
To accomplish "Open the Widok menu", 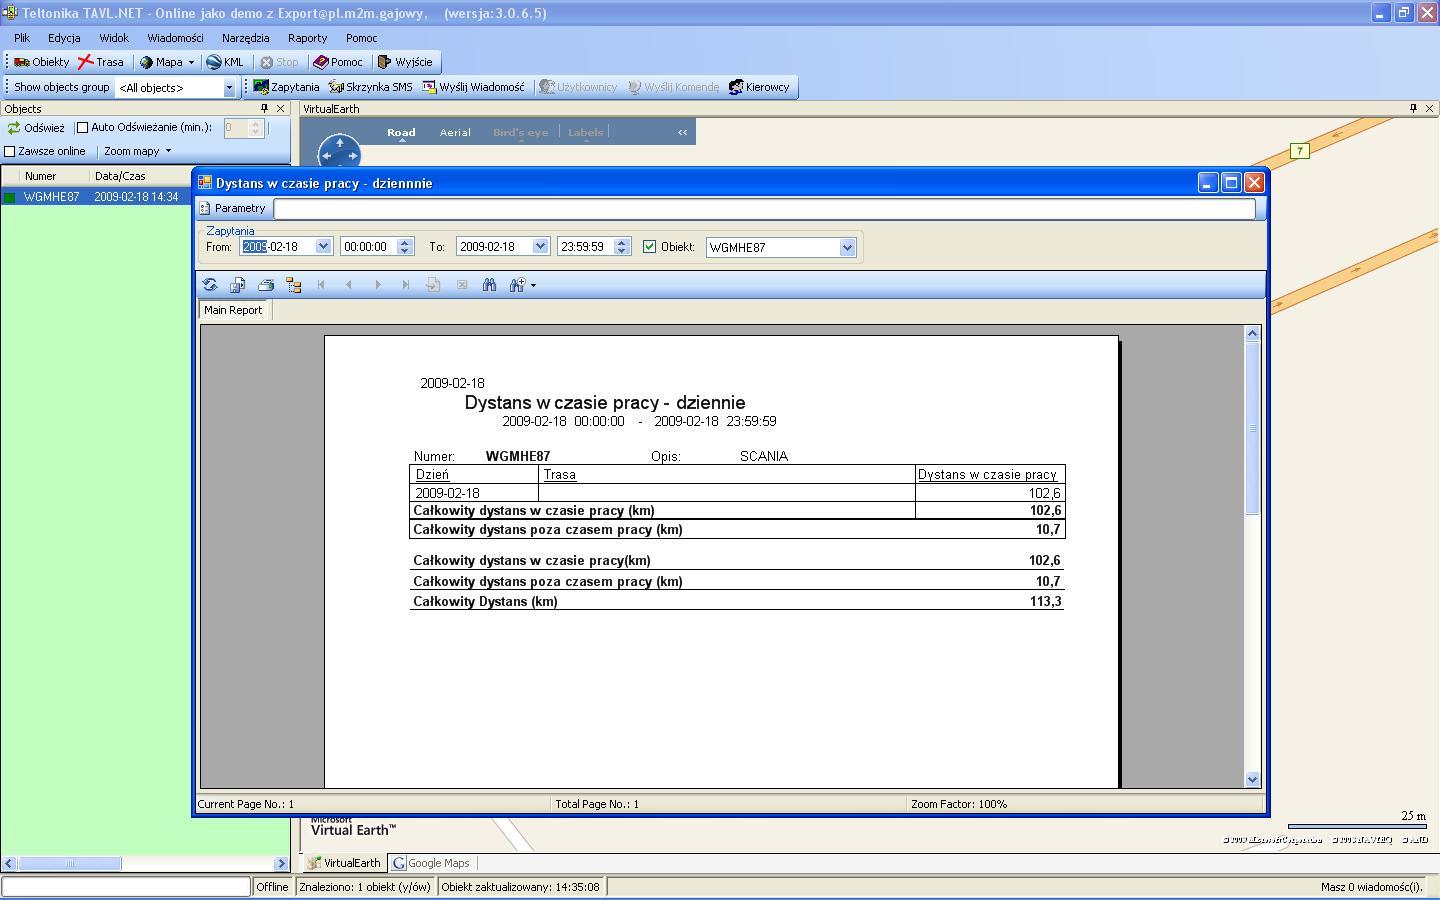I will tap(114, 38).
